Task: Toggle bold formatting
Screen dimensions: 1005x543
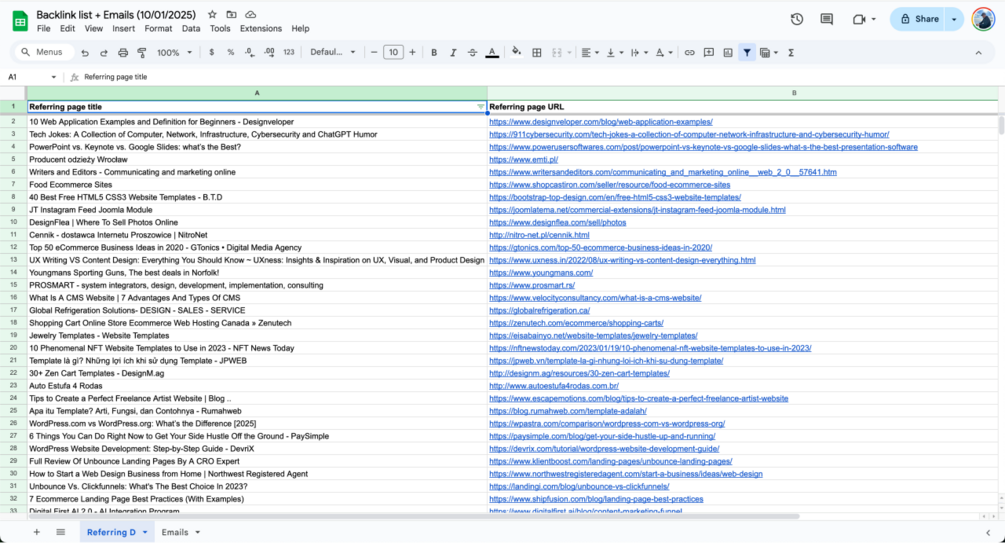Action: click(x=434, y=53)
